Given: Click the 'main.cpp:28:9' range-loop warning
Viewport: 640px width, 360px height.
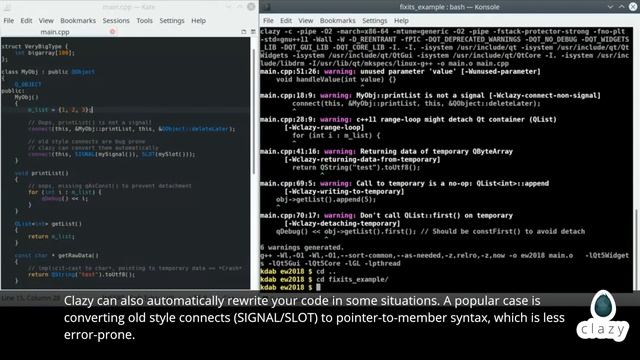Looking at the screenshot, I should tap(408, 120).
